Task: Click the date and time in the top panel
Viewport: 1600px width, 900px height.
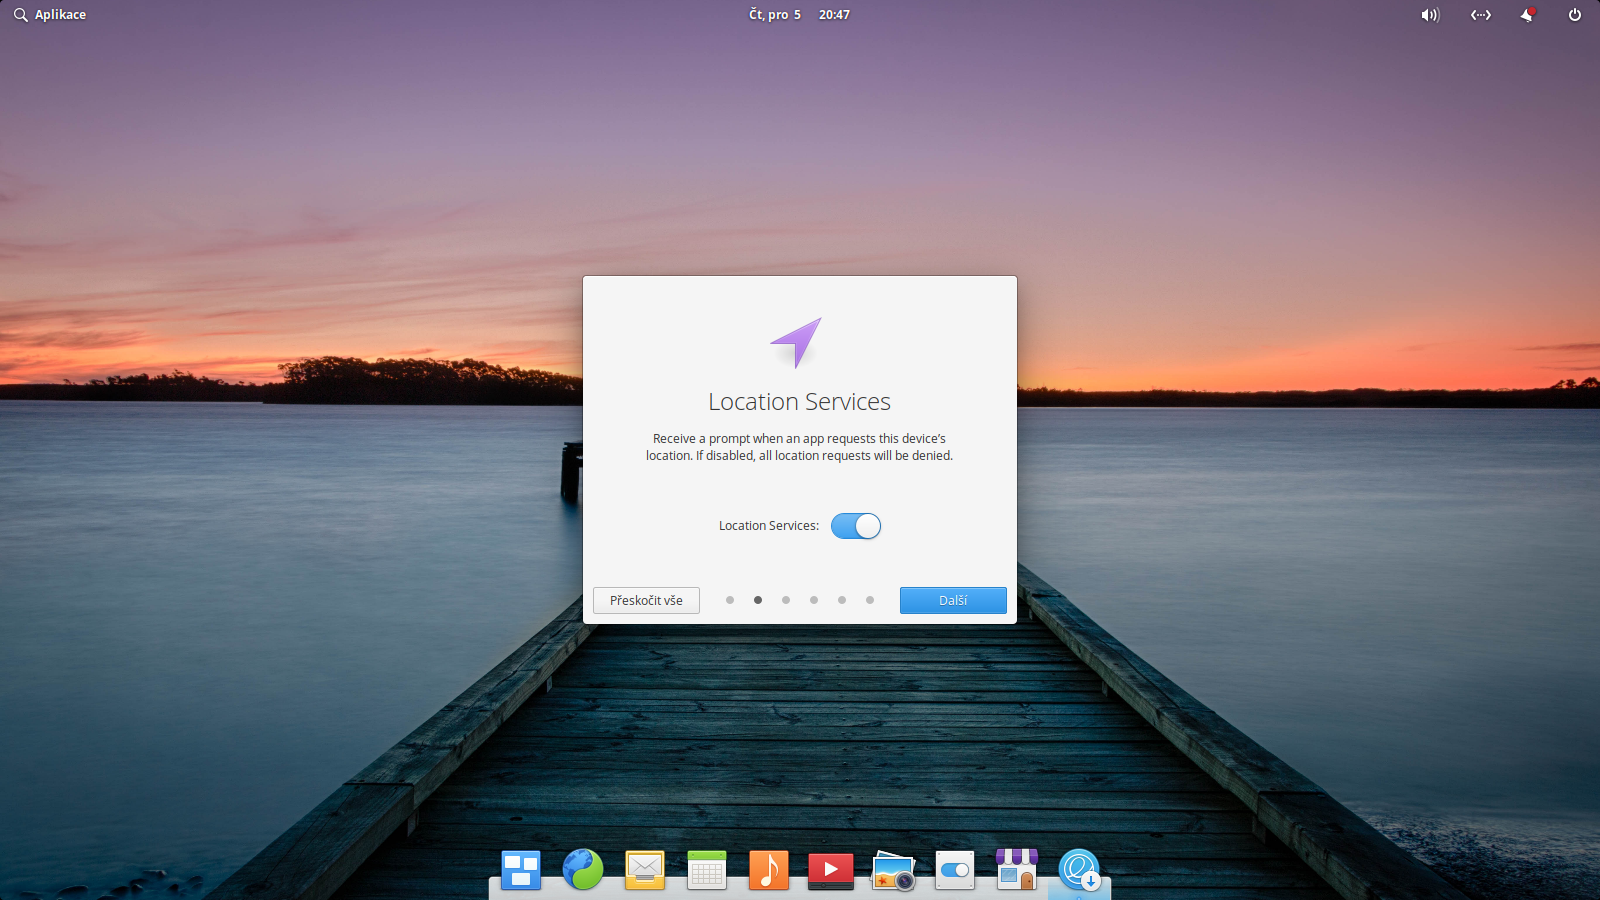Action: click(x=795, y=14)
